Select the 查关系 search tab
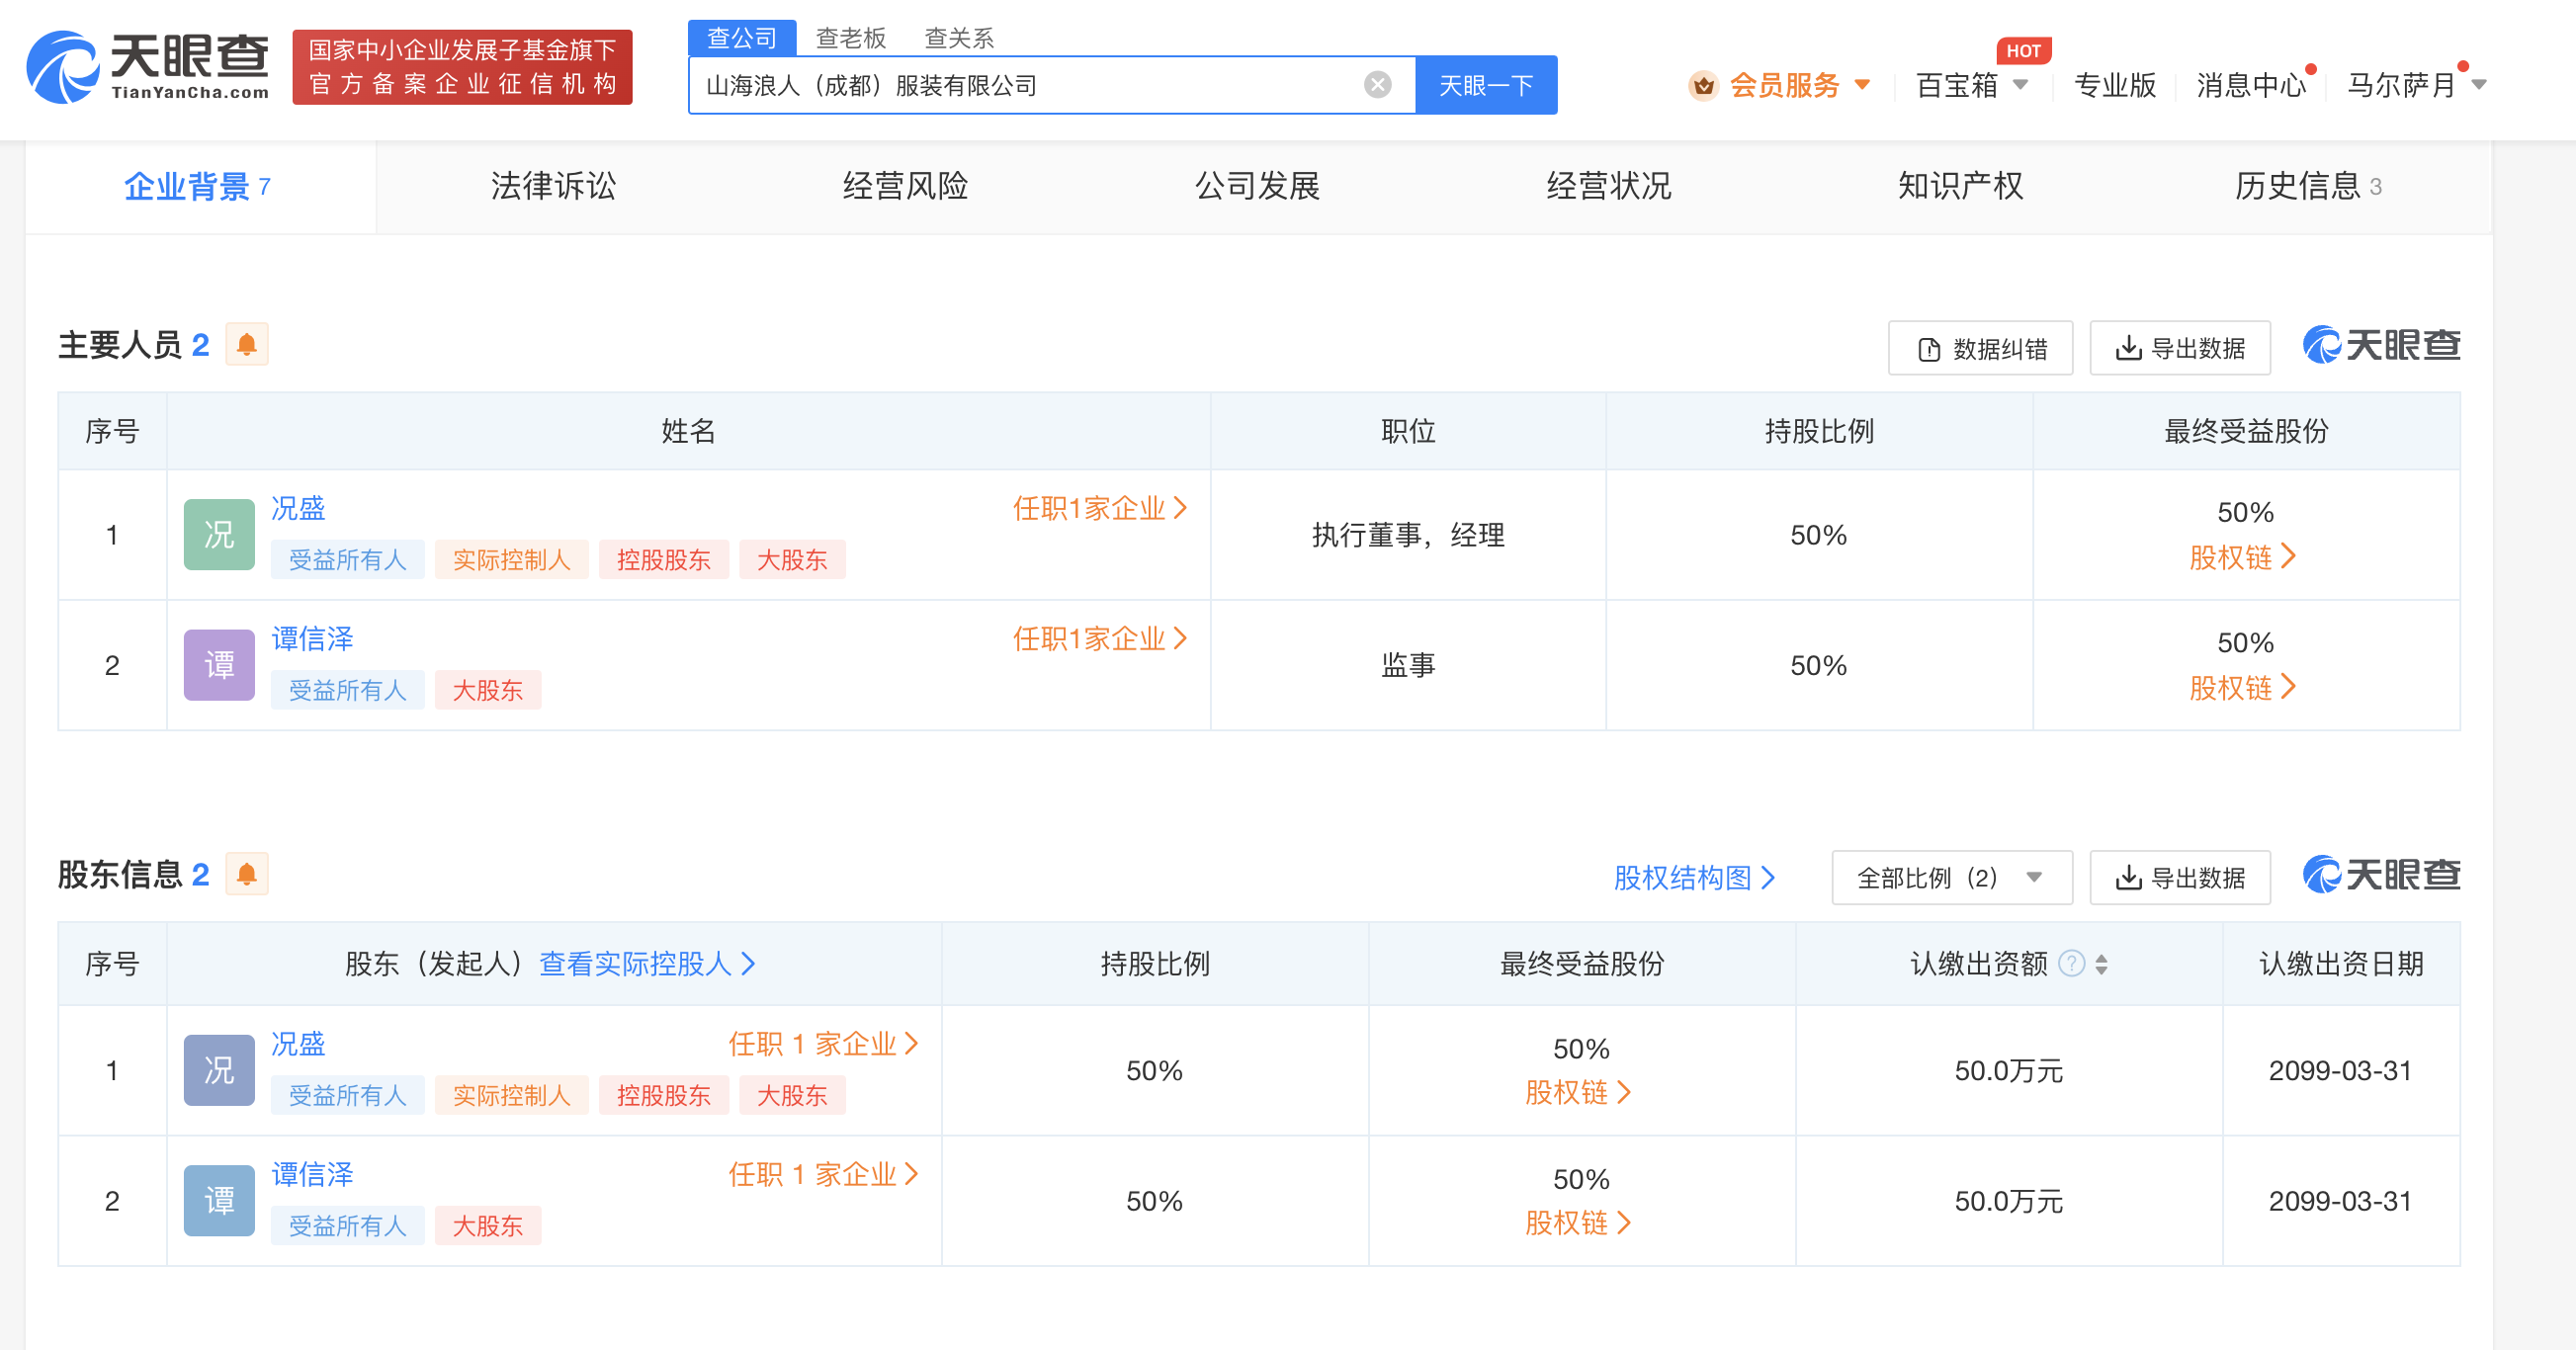2576x1350 pixels. pos(959,38)
